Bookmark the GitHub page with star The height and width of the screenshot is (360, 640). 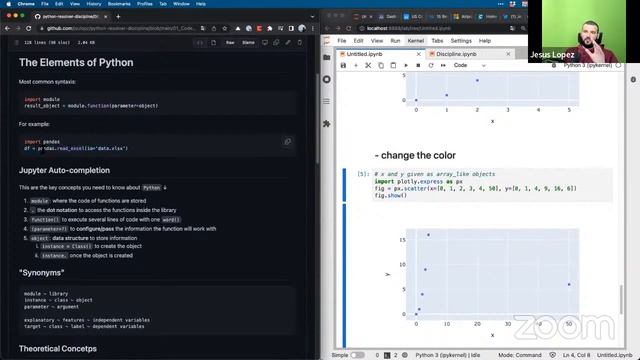pyautogui.click(x=224, y=29)
